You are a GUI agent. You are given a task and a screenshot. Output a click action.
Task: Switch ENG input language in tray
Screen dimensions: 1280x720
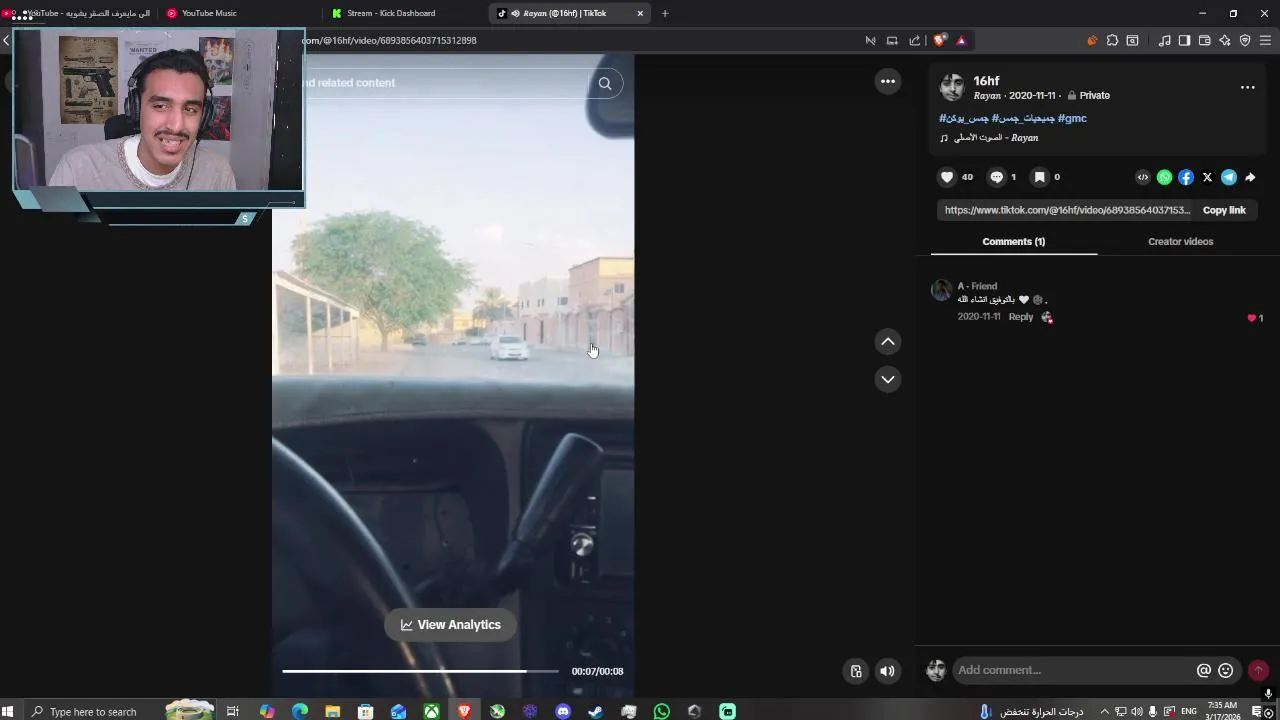tap(1189, 712)
